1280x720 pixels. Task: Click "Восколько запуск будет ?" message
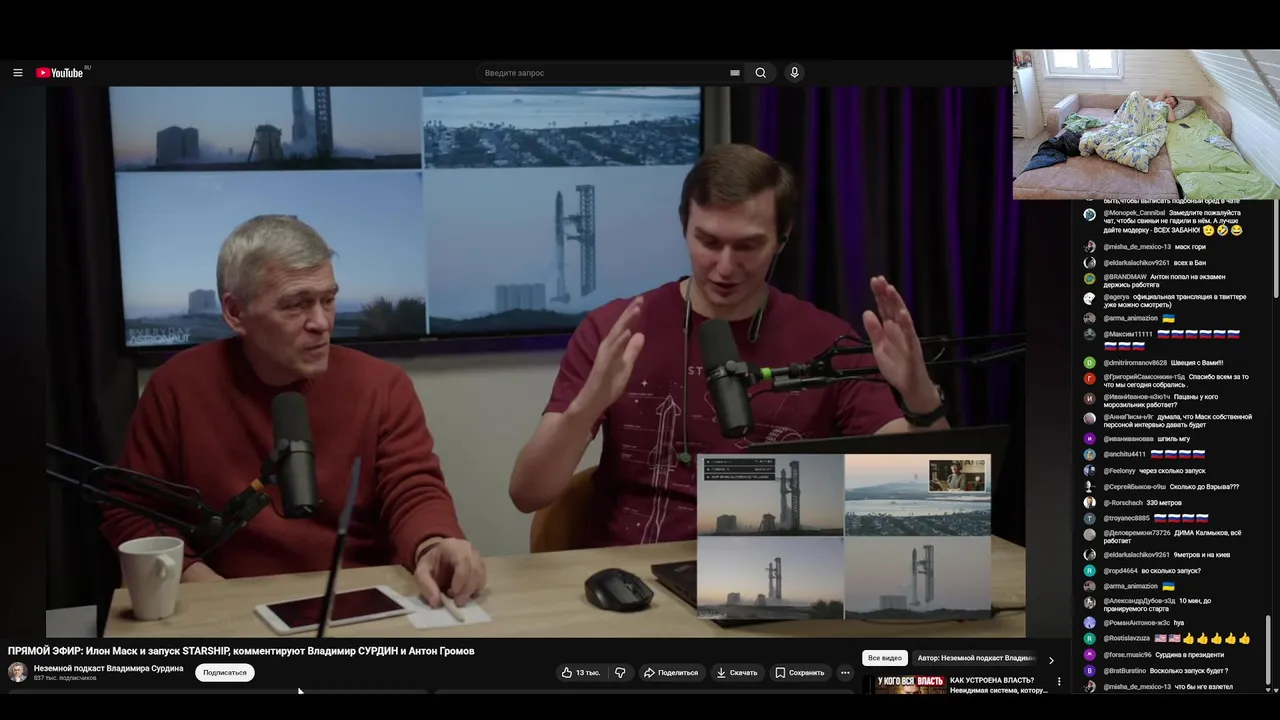tap(1189, 671)
